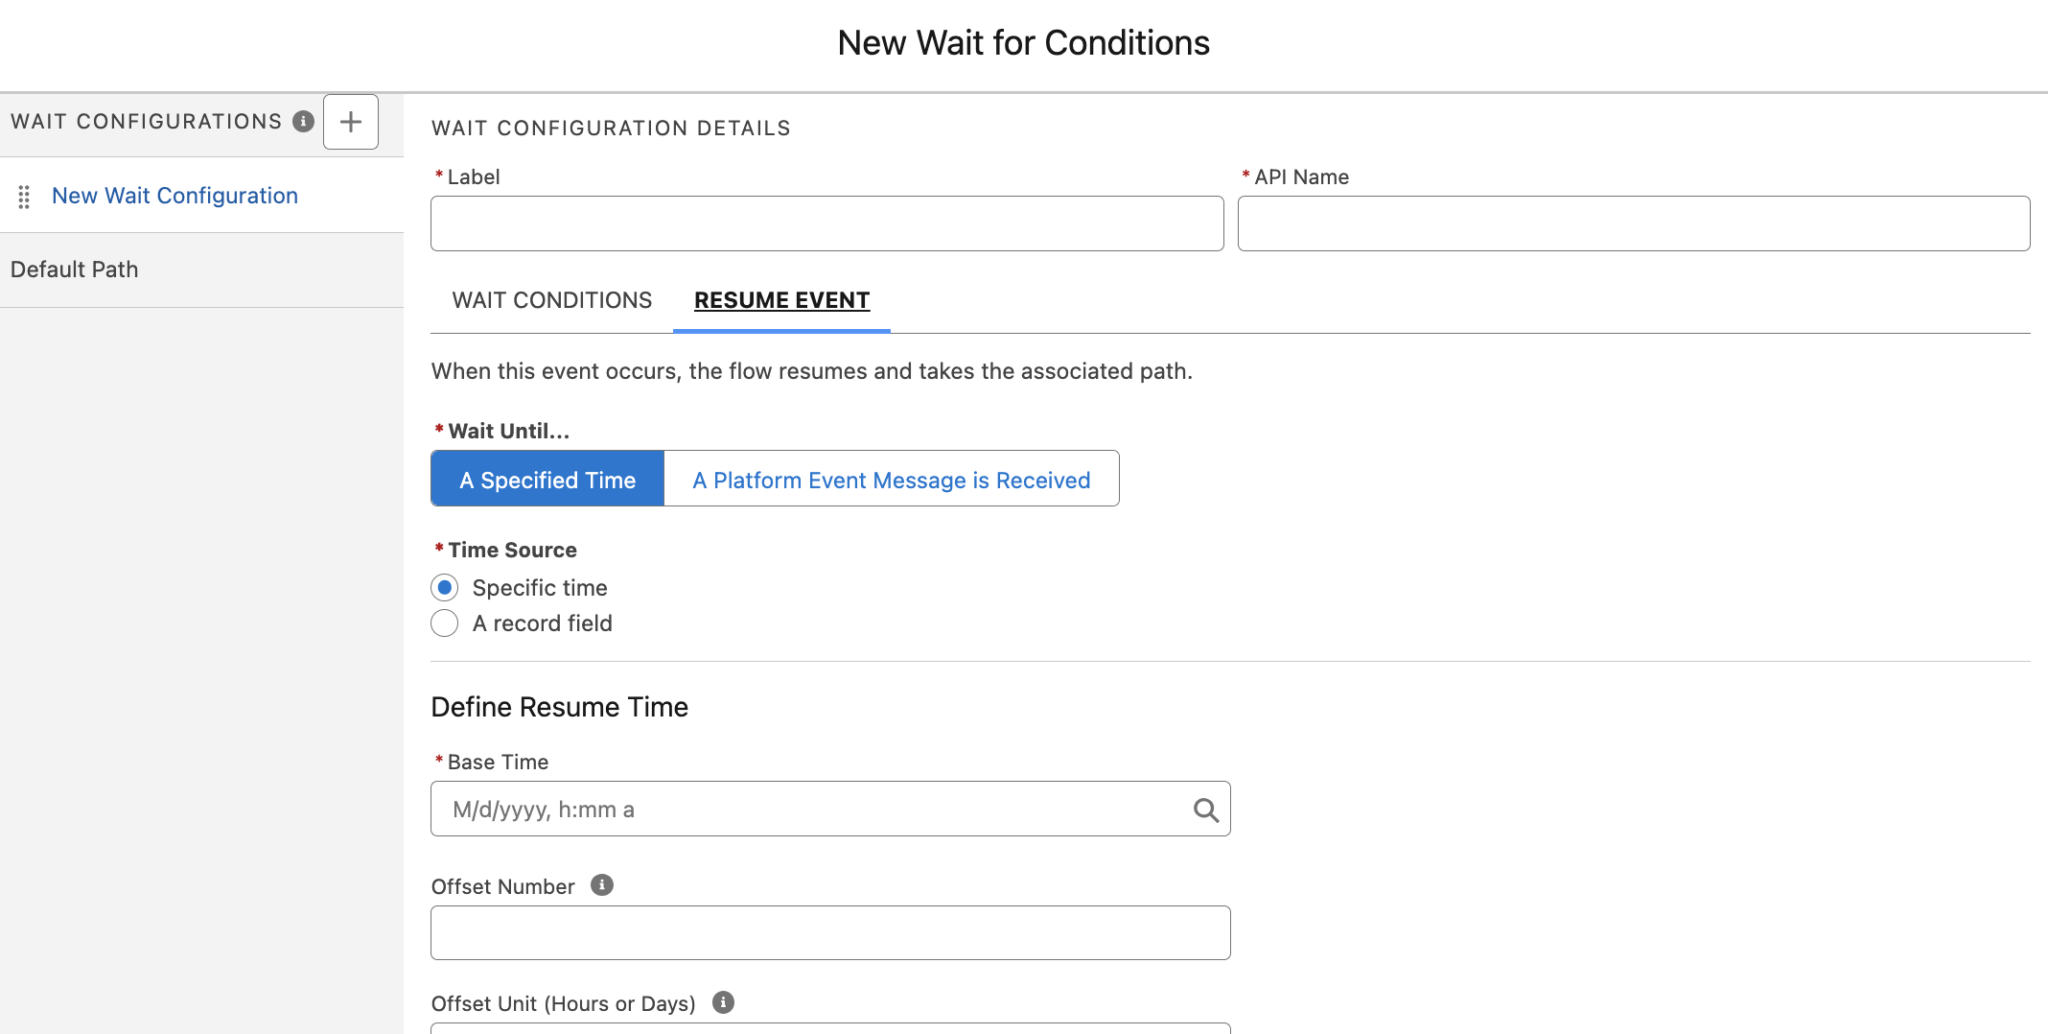The image size is (2048, 1034).
Task: Switch Wait Until to A Platform Event Message is Received
Action: (890, 479)
